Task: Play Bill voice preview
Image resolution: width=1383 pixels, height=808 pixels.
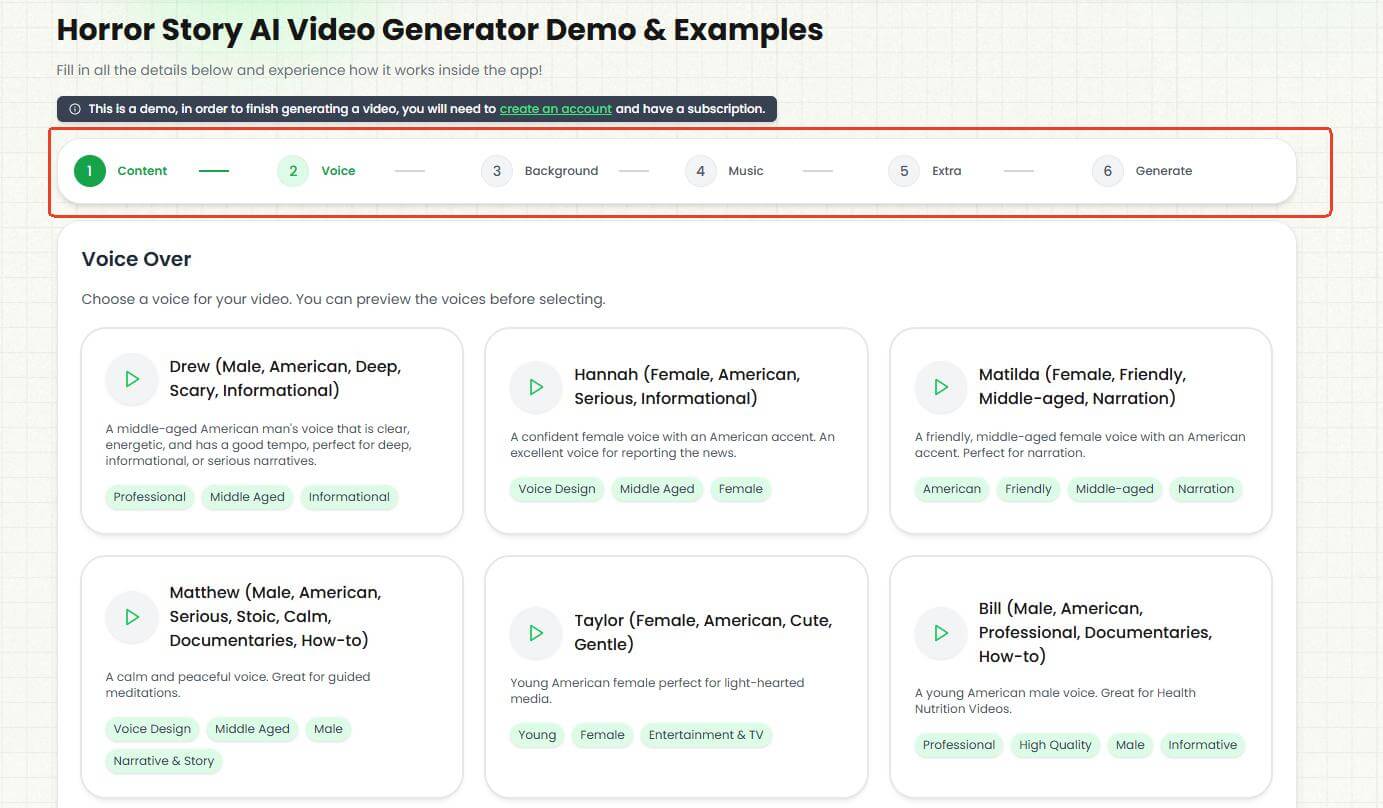Action: click(x=941, y=633)
